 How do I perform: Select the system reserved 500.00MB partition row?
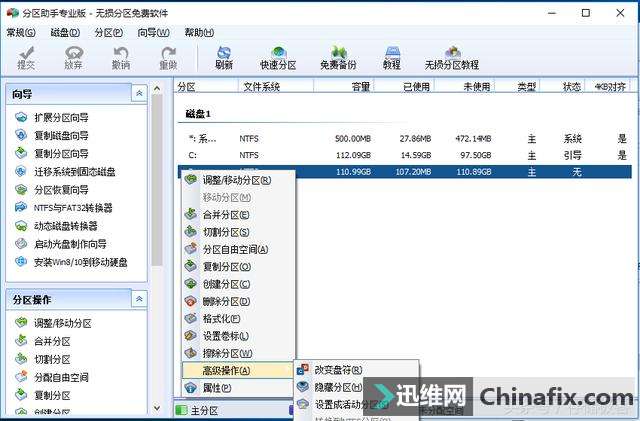(x=404, y=139)
